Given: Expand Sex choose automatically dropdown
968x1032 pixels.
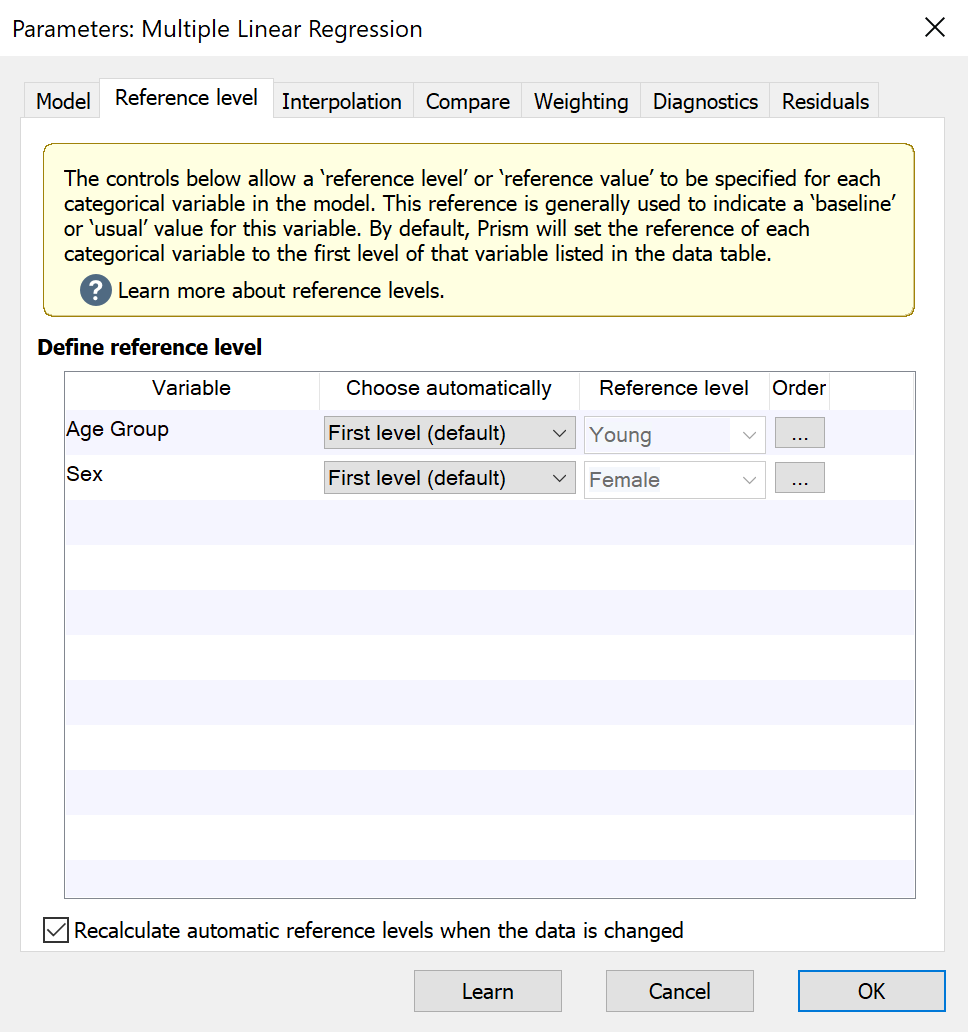Looking at the screenshot, I should point(449,479).
